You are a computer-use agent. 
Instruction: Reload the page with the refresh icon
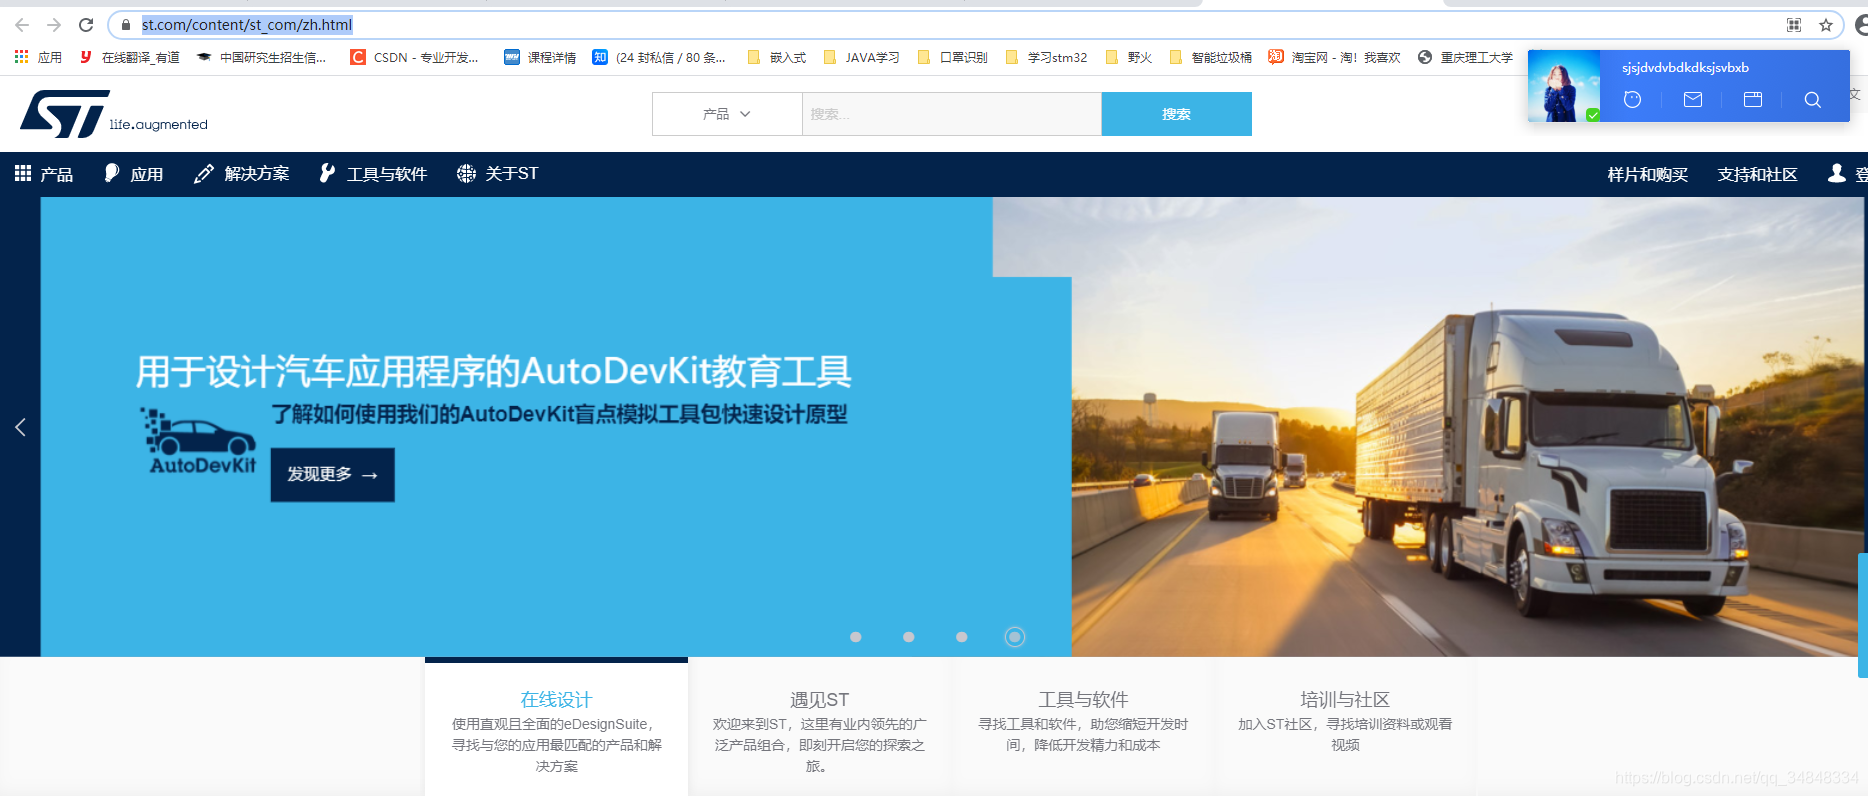pos(86,25)
